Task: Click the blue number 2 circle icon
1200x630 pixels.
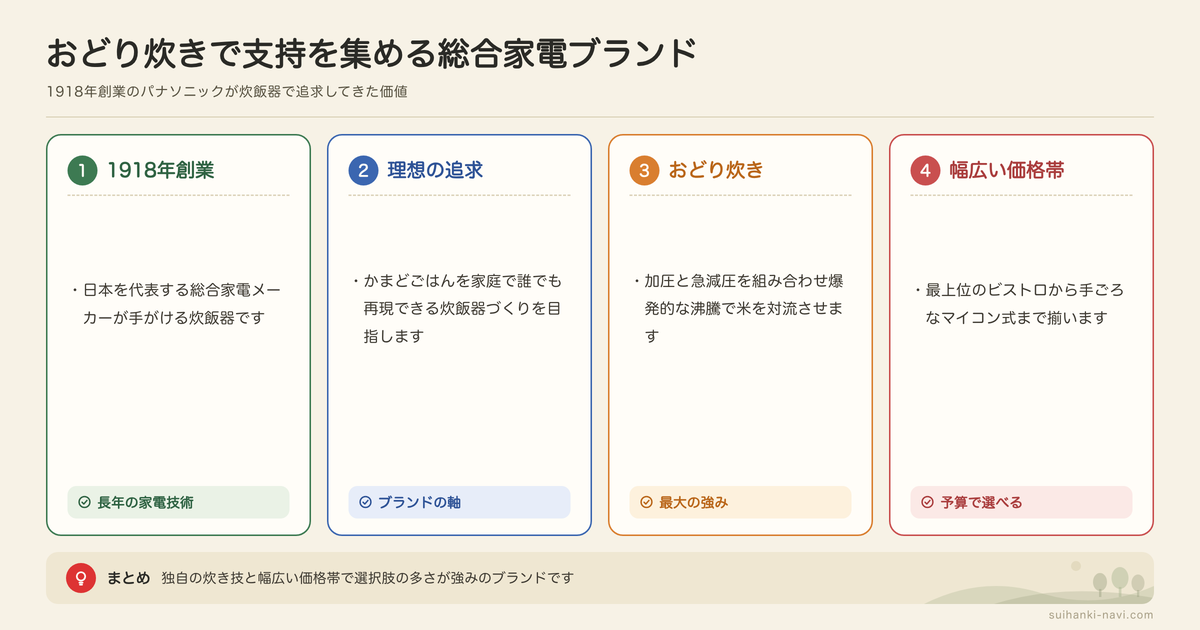Action: 363,170
